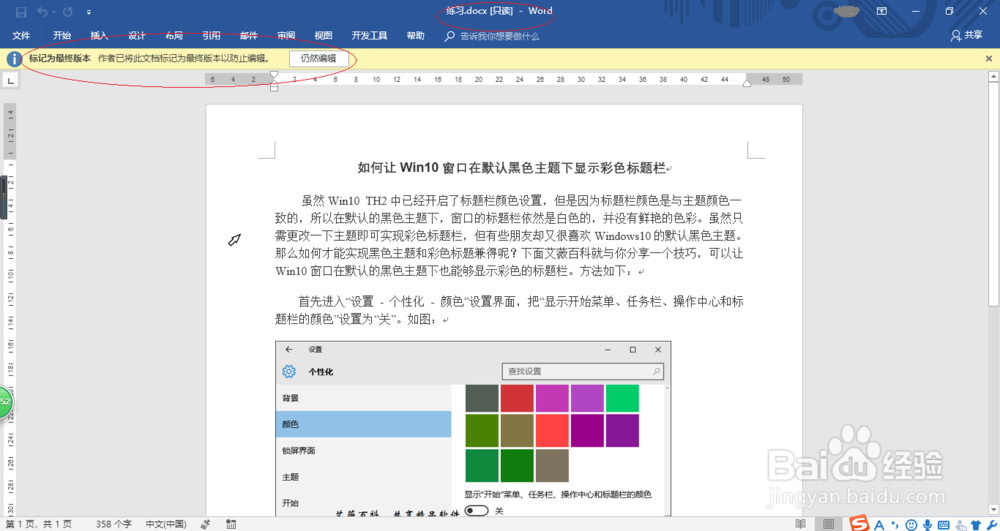Open the Ribbon Display Options icon
Screen dimensions: 1000x531
click(x=881, y=11)
